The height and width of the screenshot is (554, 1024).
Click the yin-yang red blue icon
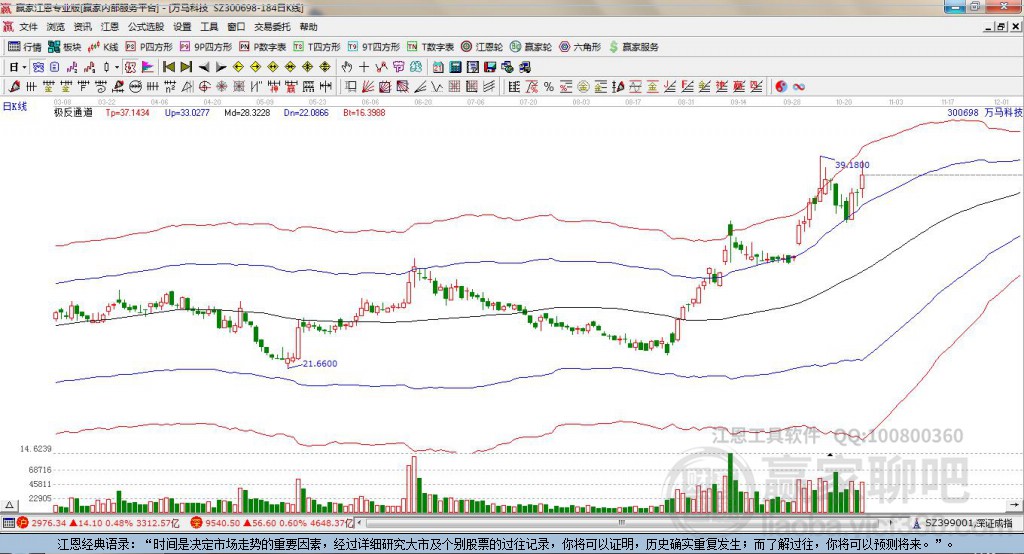[781, 87]
